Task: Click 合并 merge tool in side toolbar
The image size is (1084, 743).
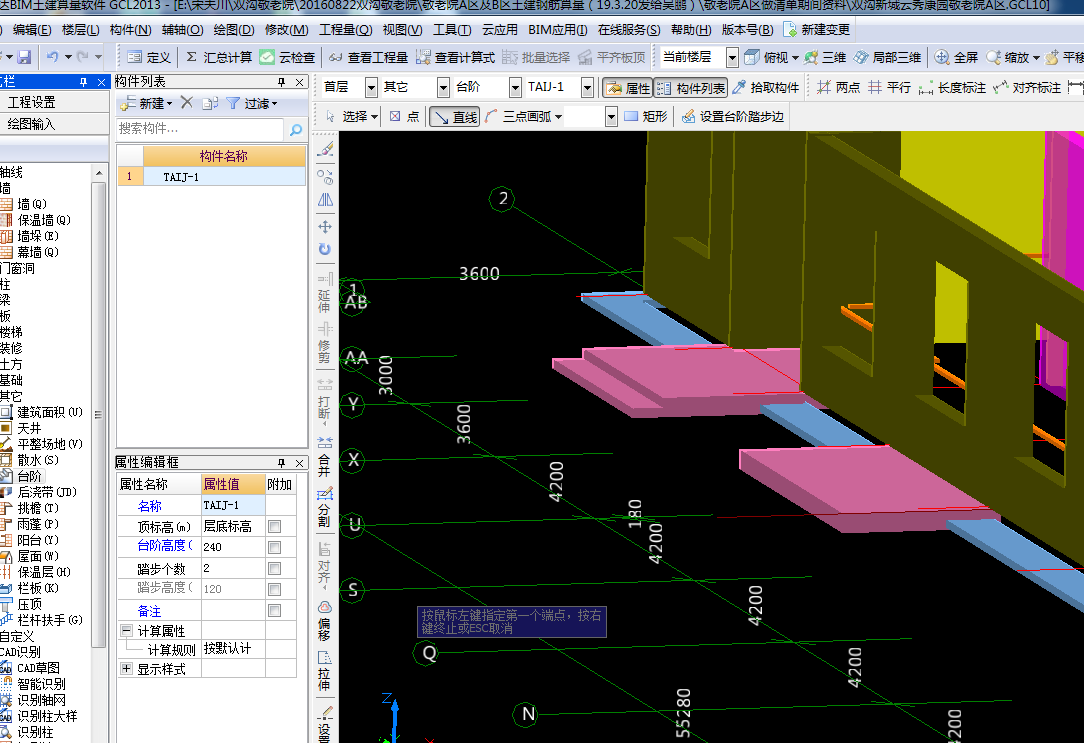Action: [324, 458]
